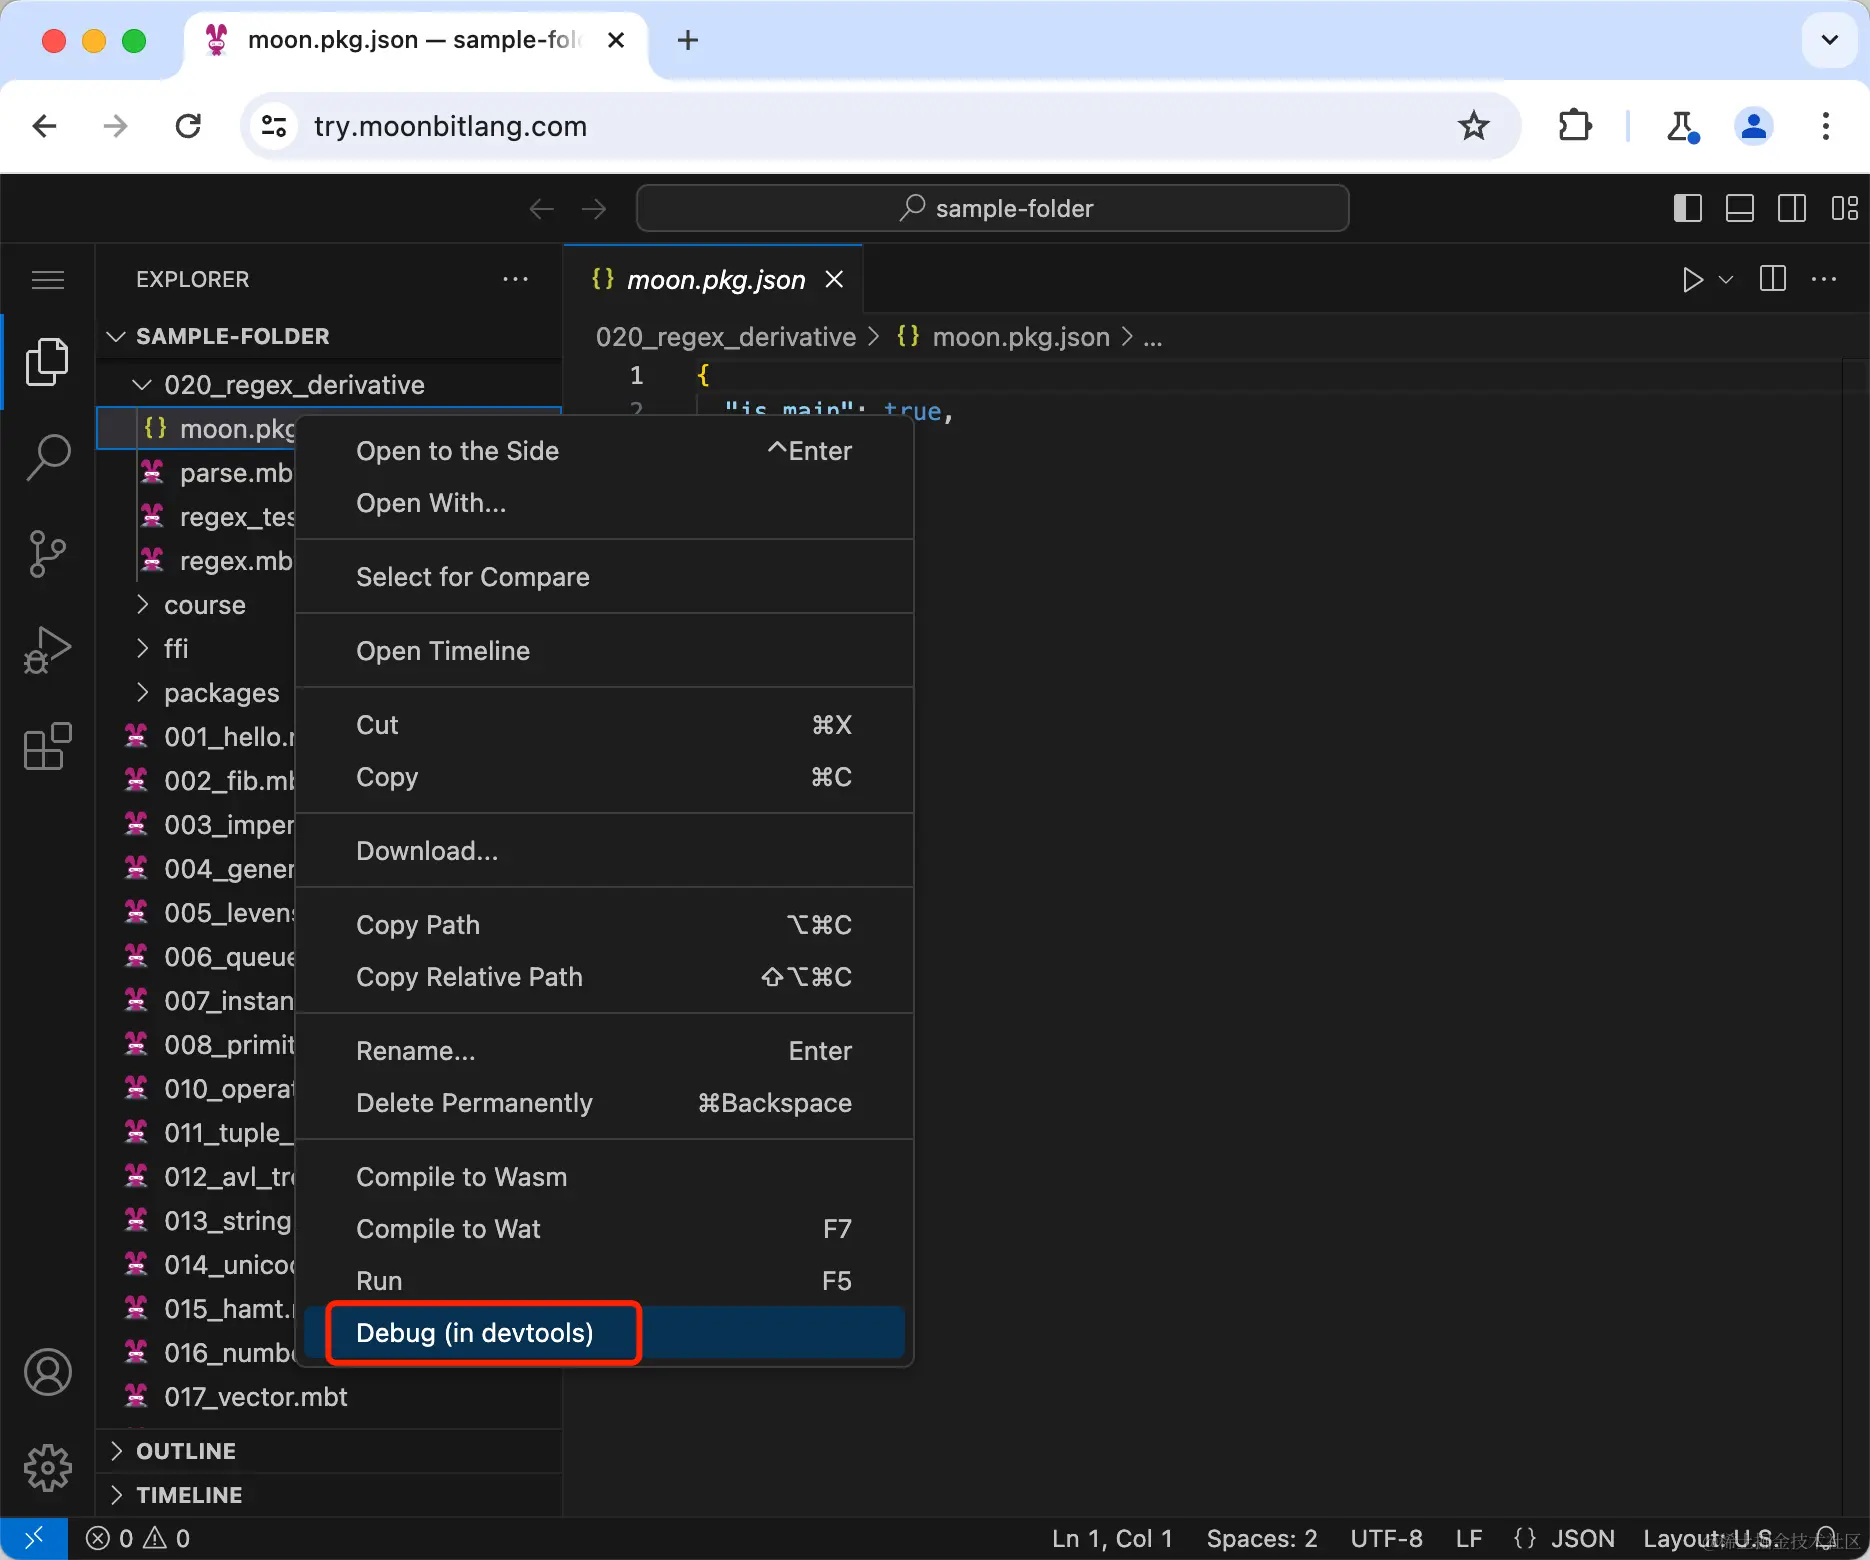Open Source Control view icon
This screenshot has width=1870, height=1560.
[x=47, y=553]
